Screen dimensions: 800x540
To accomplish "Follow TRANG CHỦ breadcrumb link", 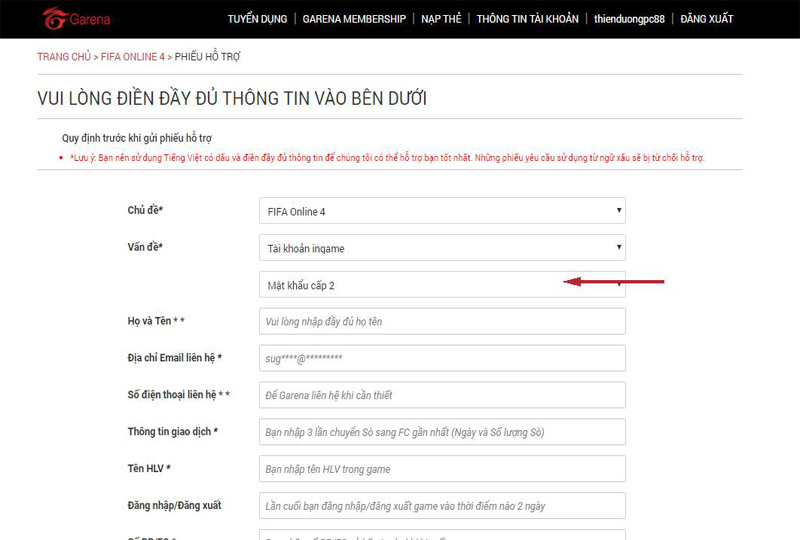I will tap(64, 57).
